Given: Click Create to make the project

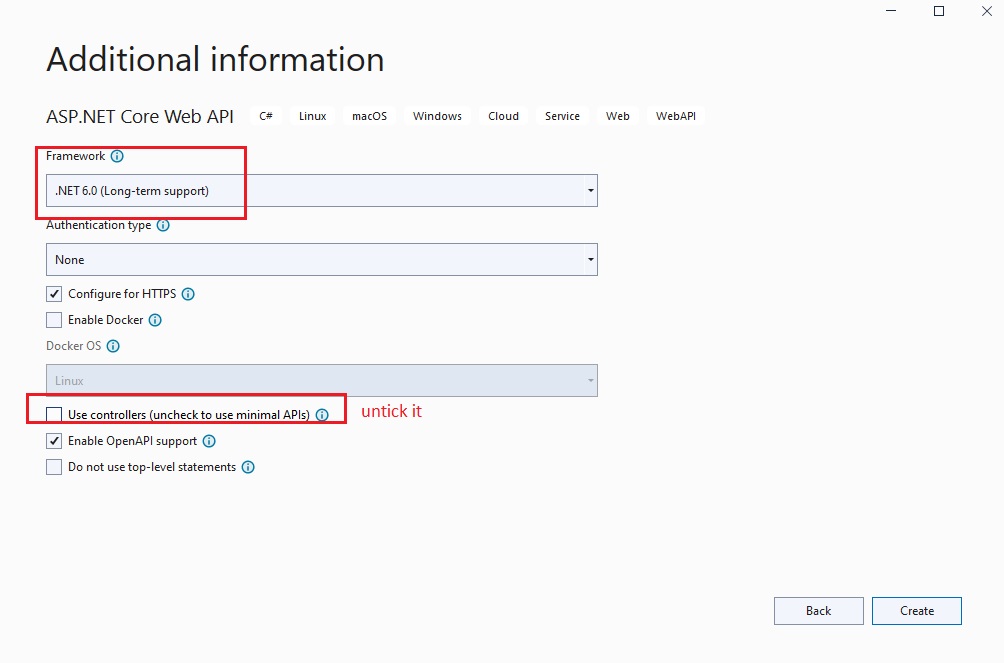Looking at the screenshot, I should point(917,611).
